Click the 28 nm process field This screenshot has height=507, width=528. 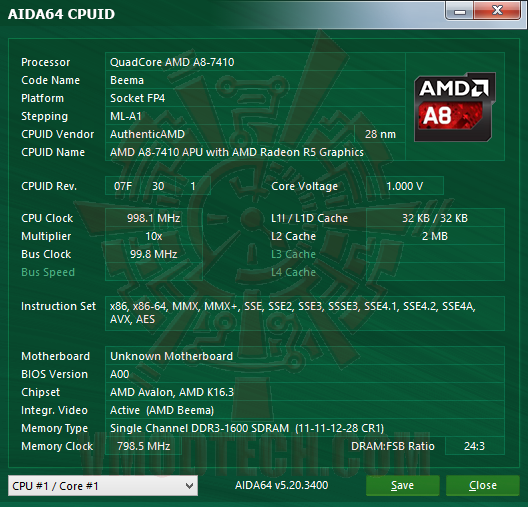click(x=380, y=134)
